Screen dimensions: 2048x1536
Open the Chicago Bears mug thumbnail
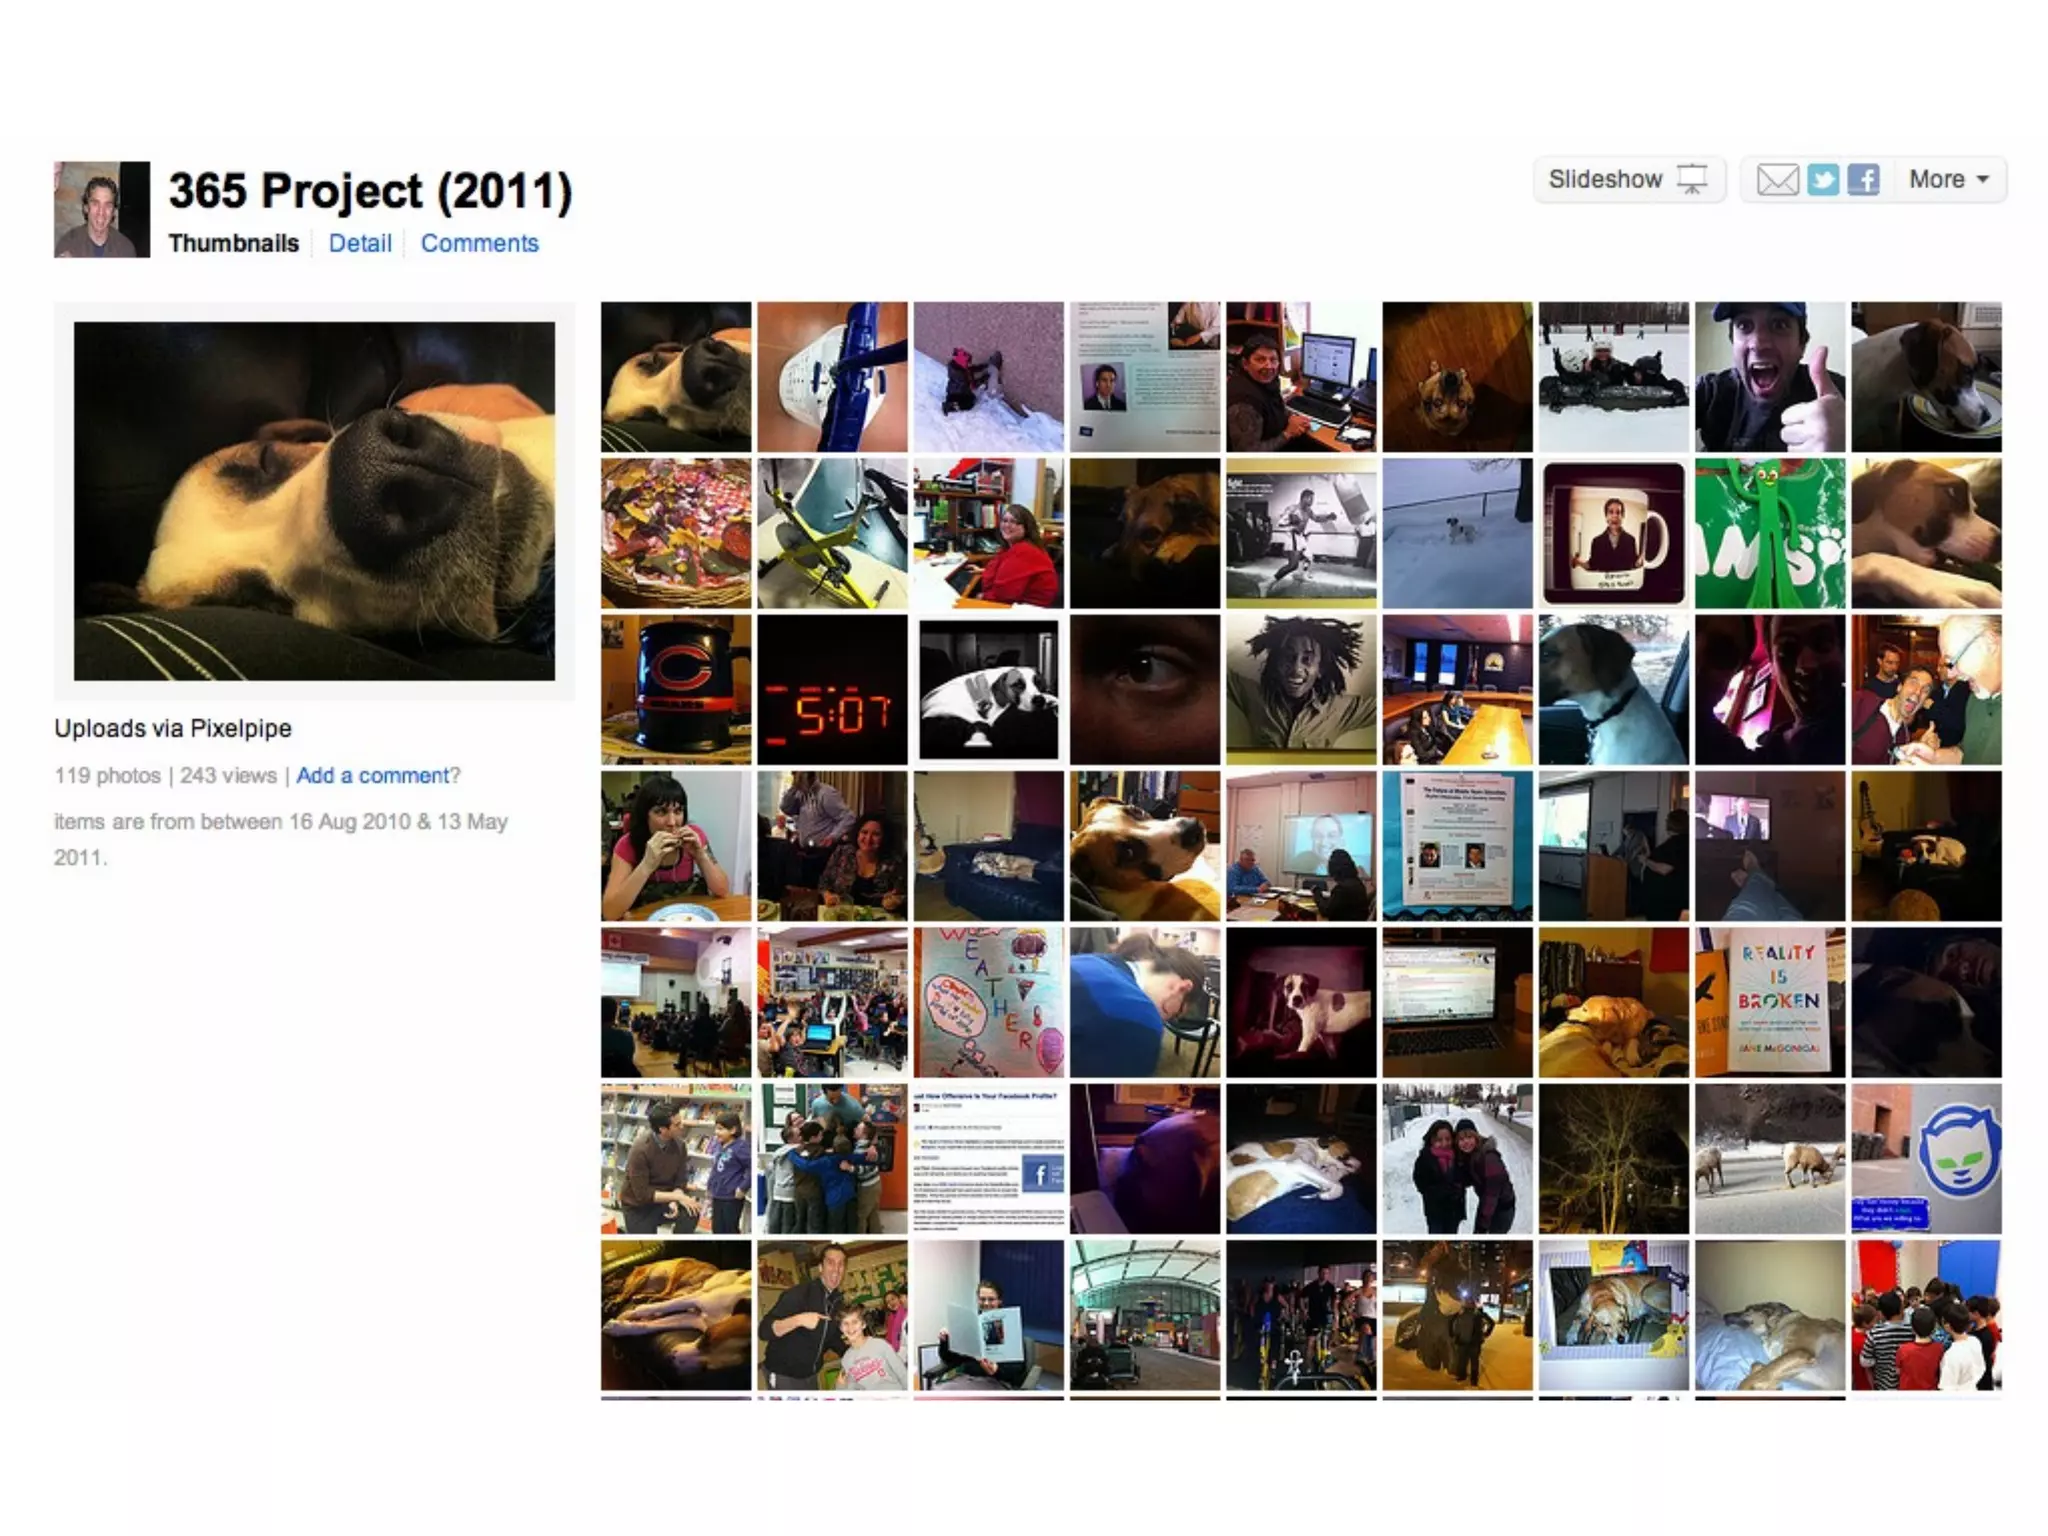coord(676,690)
